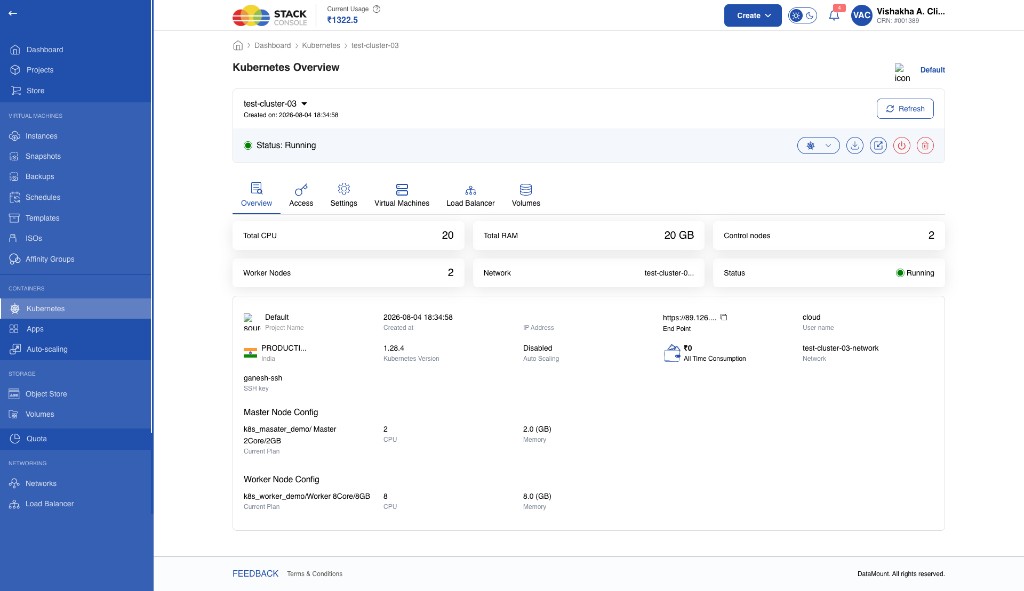Viewport: 1024px width, 591px height.
Task: Go to Dashboard breadcrumb link
Action: point(272,46)
